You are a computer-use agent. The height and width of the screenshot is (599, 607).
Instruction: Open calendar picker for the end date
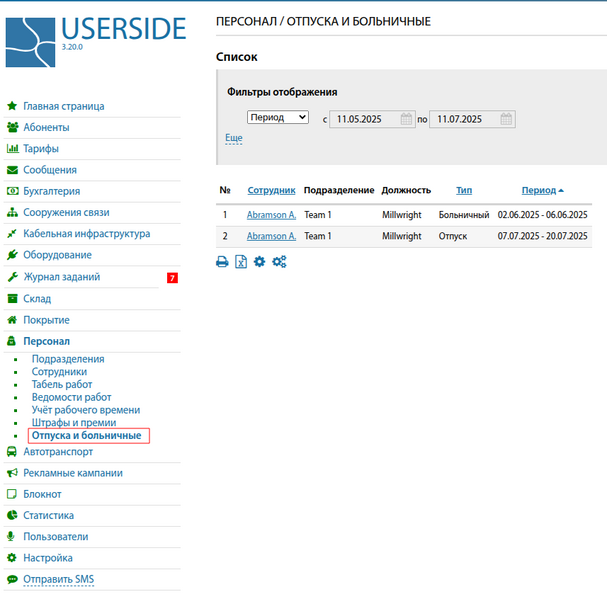tap(507, 119)
